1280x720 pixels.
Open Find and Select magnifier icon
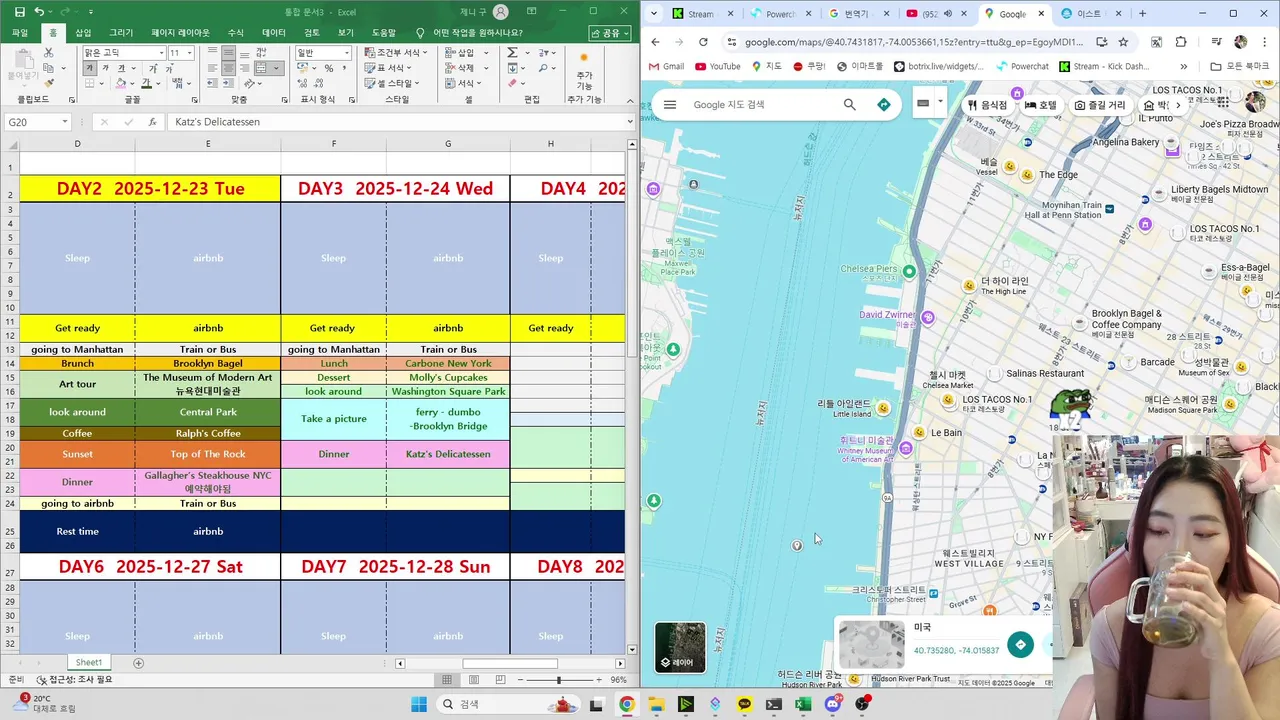coord(542,68)
